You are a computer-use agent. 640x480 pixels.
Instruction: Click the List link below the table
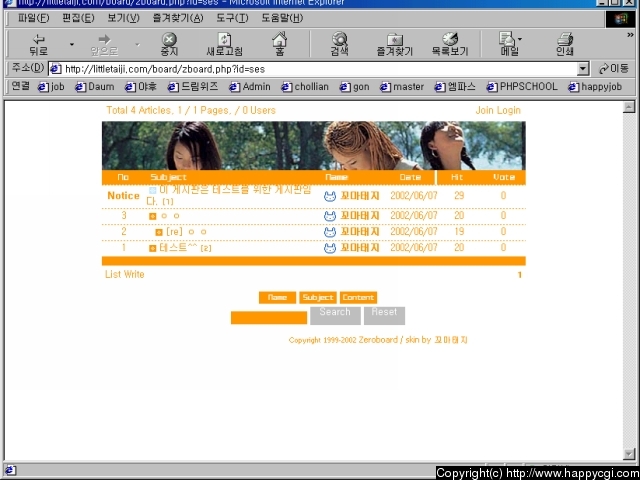coord(112,274)
